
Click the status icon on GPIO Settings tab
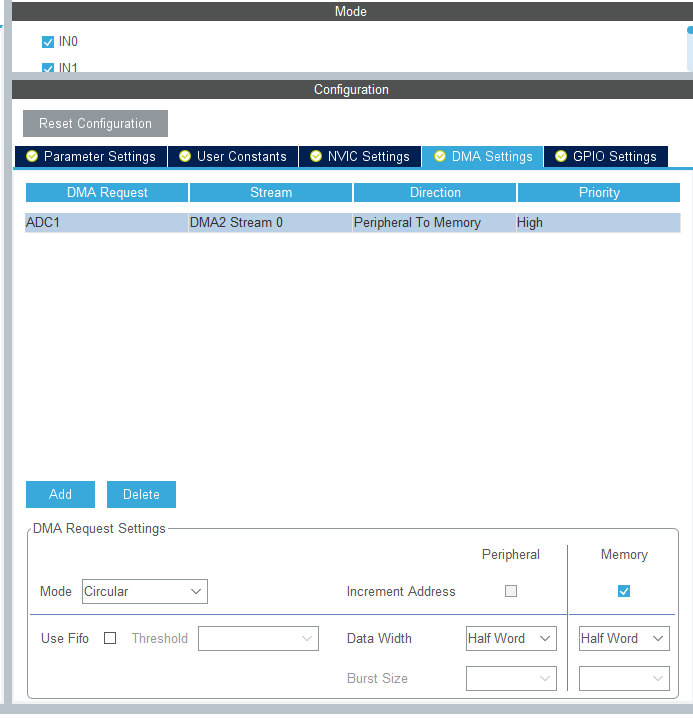coord(561,156)
